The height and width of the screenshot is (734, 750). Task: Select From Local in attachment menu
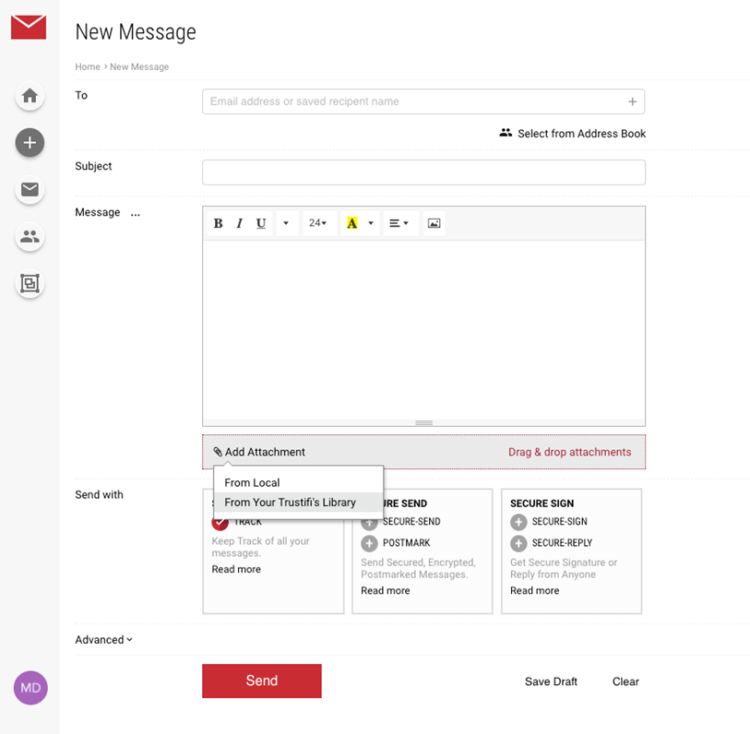click(252, 483)
